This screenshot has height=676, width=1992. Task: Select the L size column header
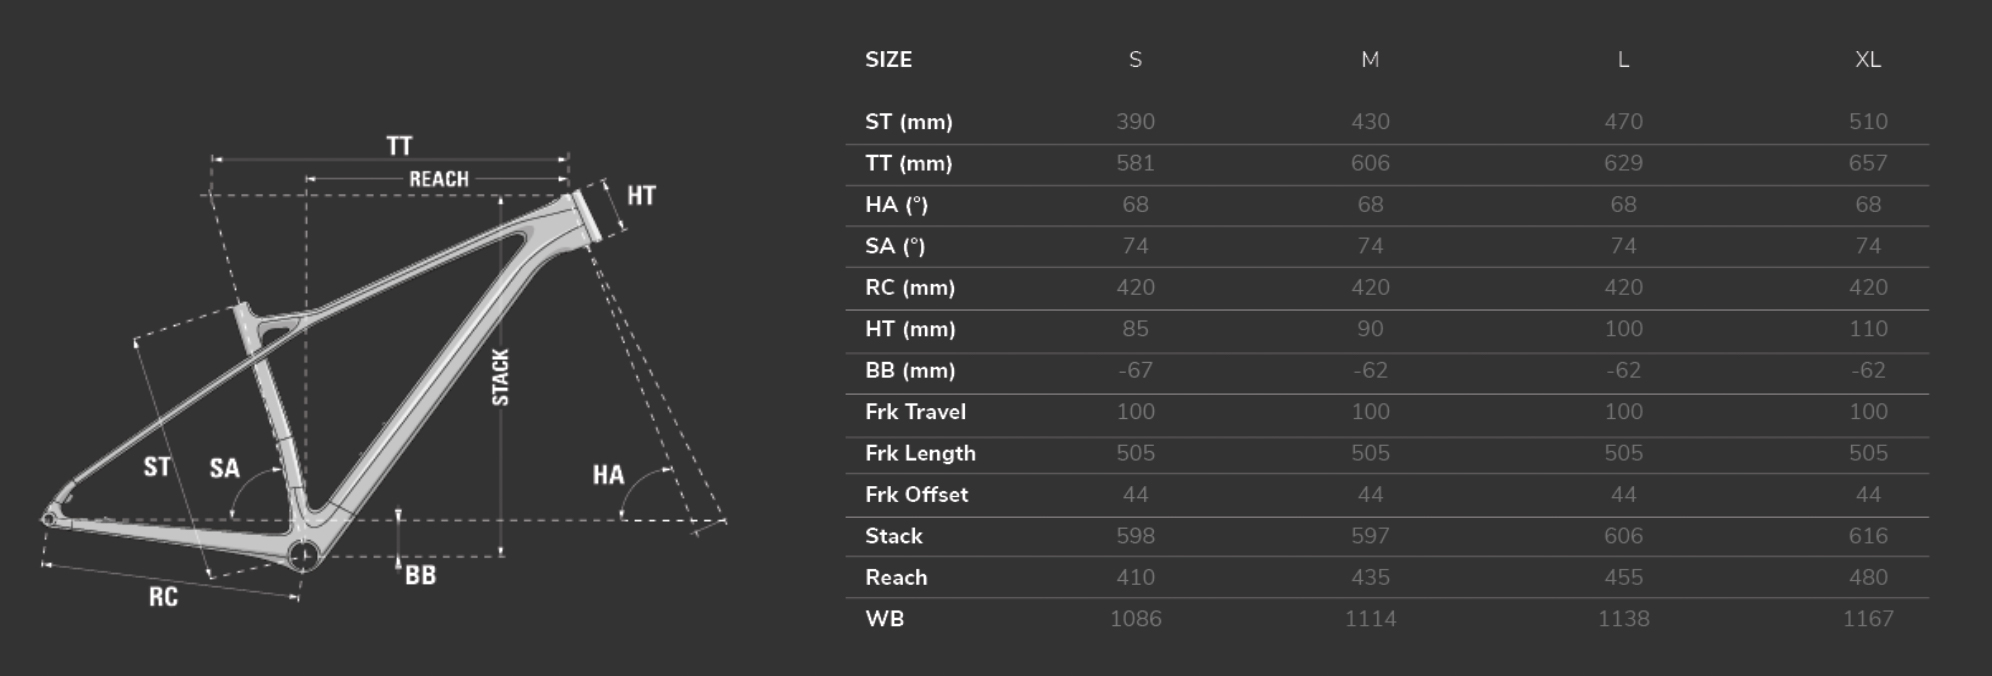1623,60
